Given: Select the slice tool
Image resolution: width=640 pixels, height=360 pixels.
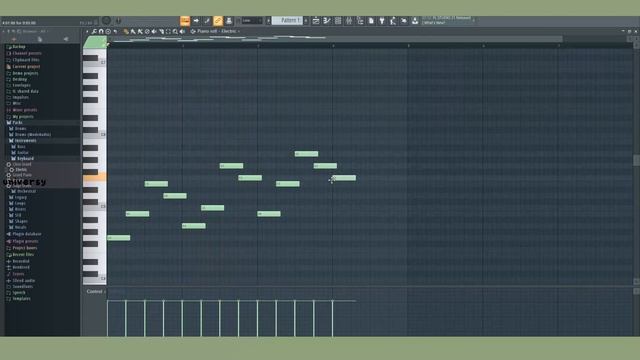Looking at the screenshot, I should (x=161, y=31).
